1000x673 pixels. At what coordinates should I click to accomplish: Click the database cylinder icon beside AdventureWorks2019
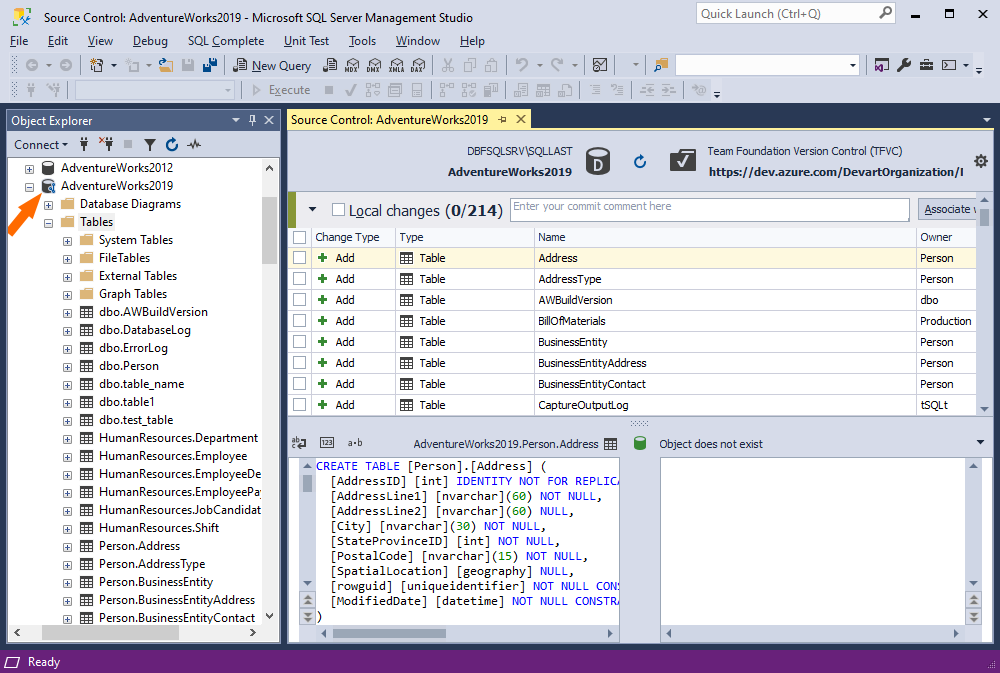598,161
